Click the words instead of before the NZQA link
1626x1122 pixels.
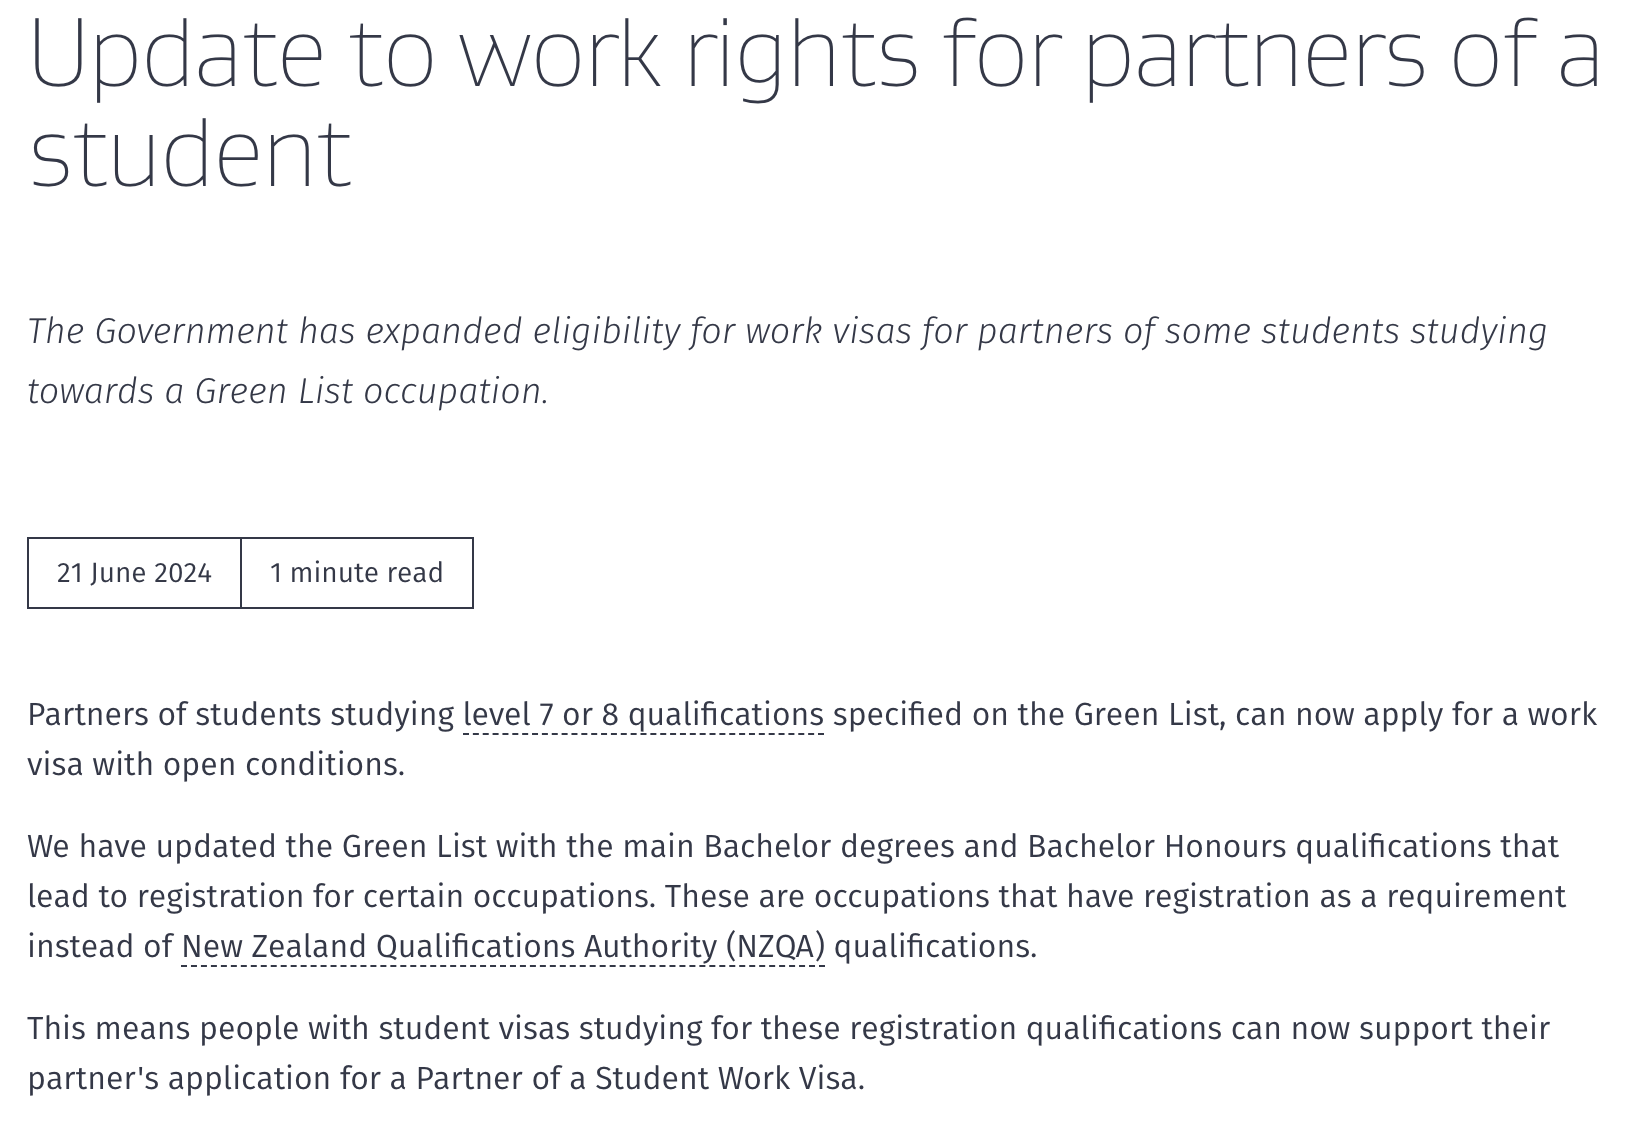100,947
